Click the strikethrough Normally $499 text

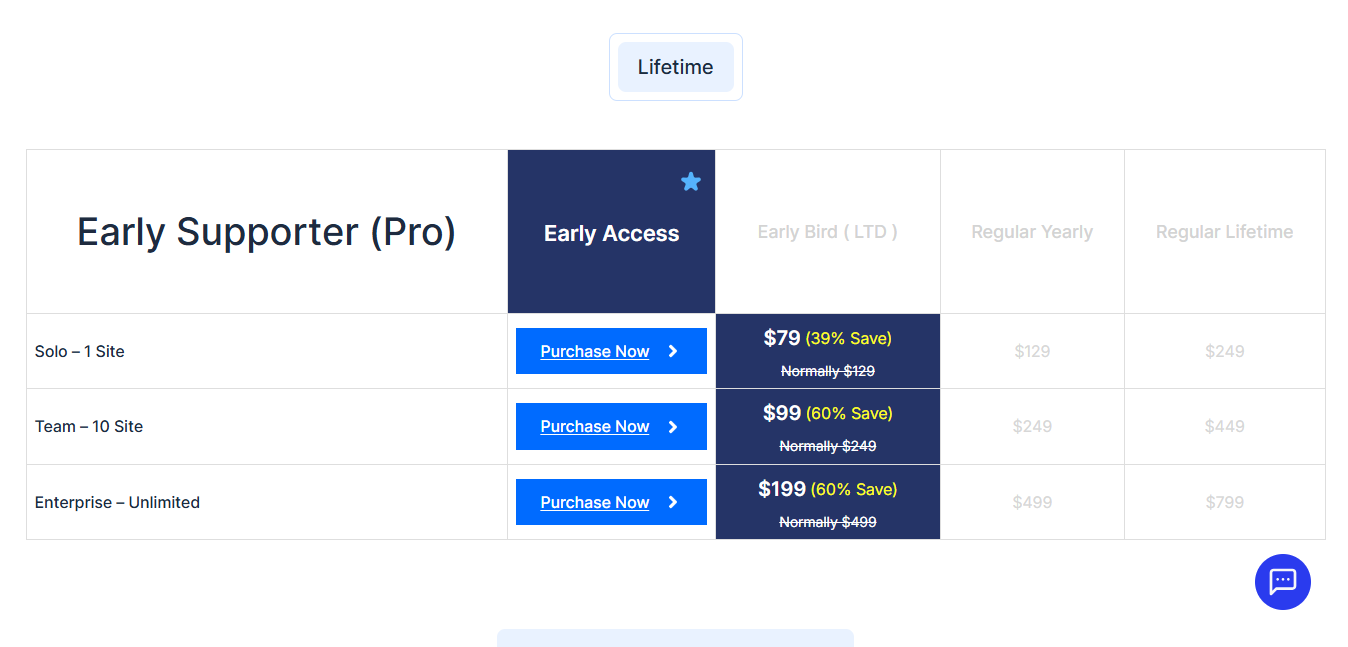[827, 521]
